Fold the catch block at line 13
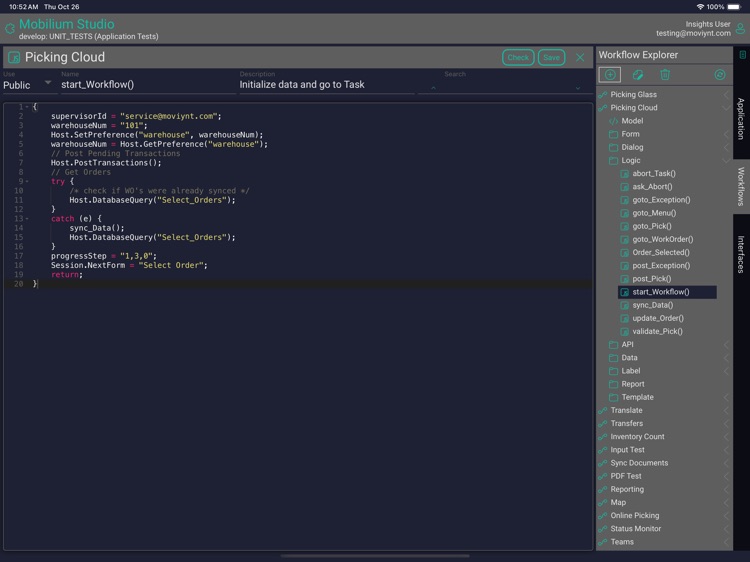The width and height of the screenshot is (750, 562). (27, 219)
